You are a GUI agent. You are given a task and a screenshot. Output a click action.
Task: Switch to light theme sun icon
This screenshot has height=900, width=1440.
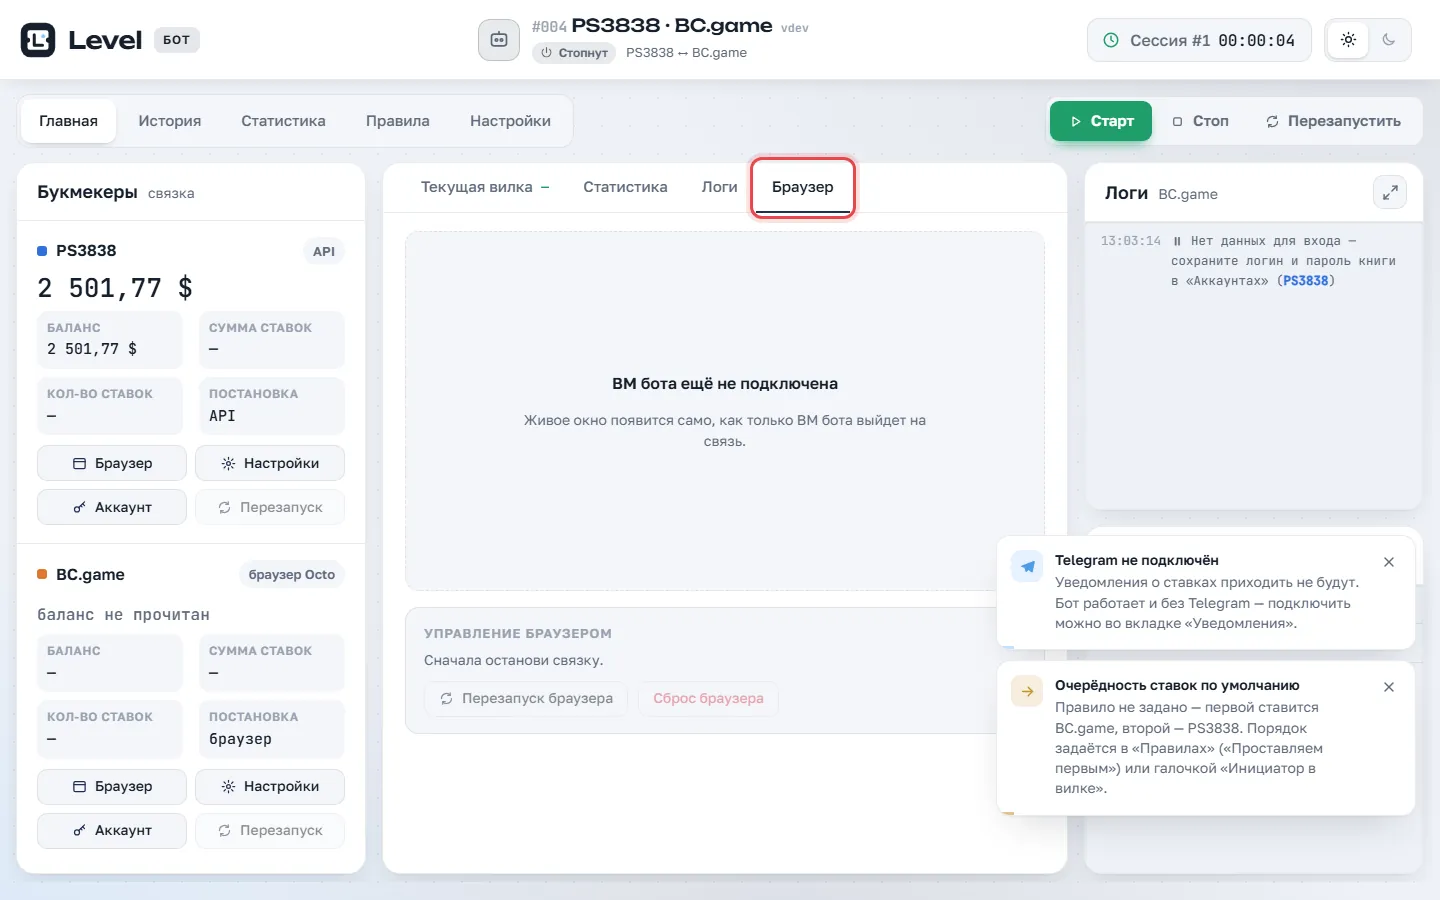click(x=1348, y=40)
